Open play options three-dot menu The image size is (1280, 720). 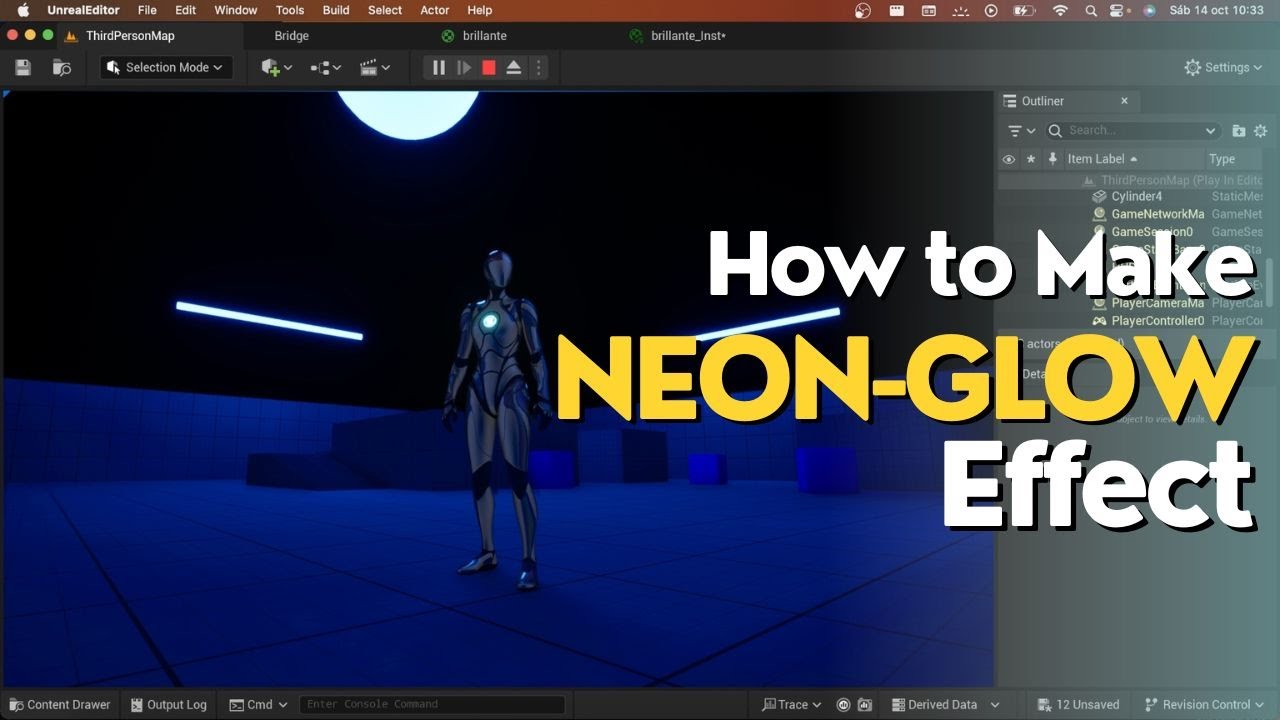point(538,67)
